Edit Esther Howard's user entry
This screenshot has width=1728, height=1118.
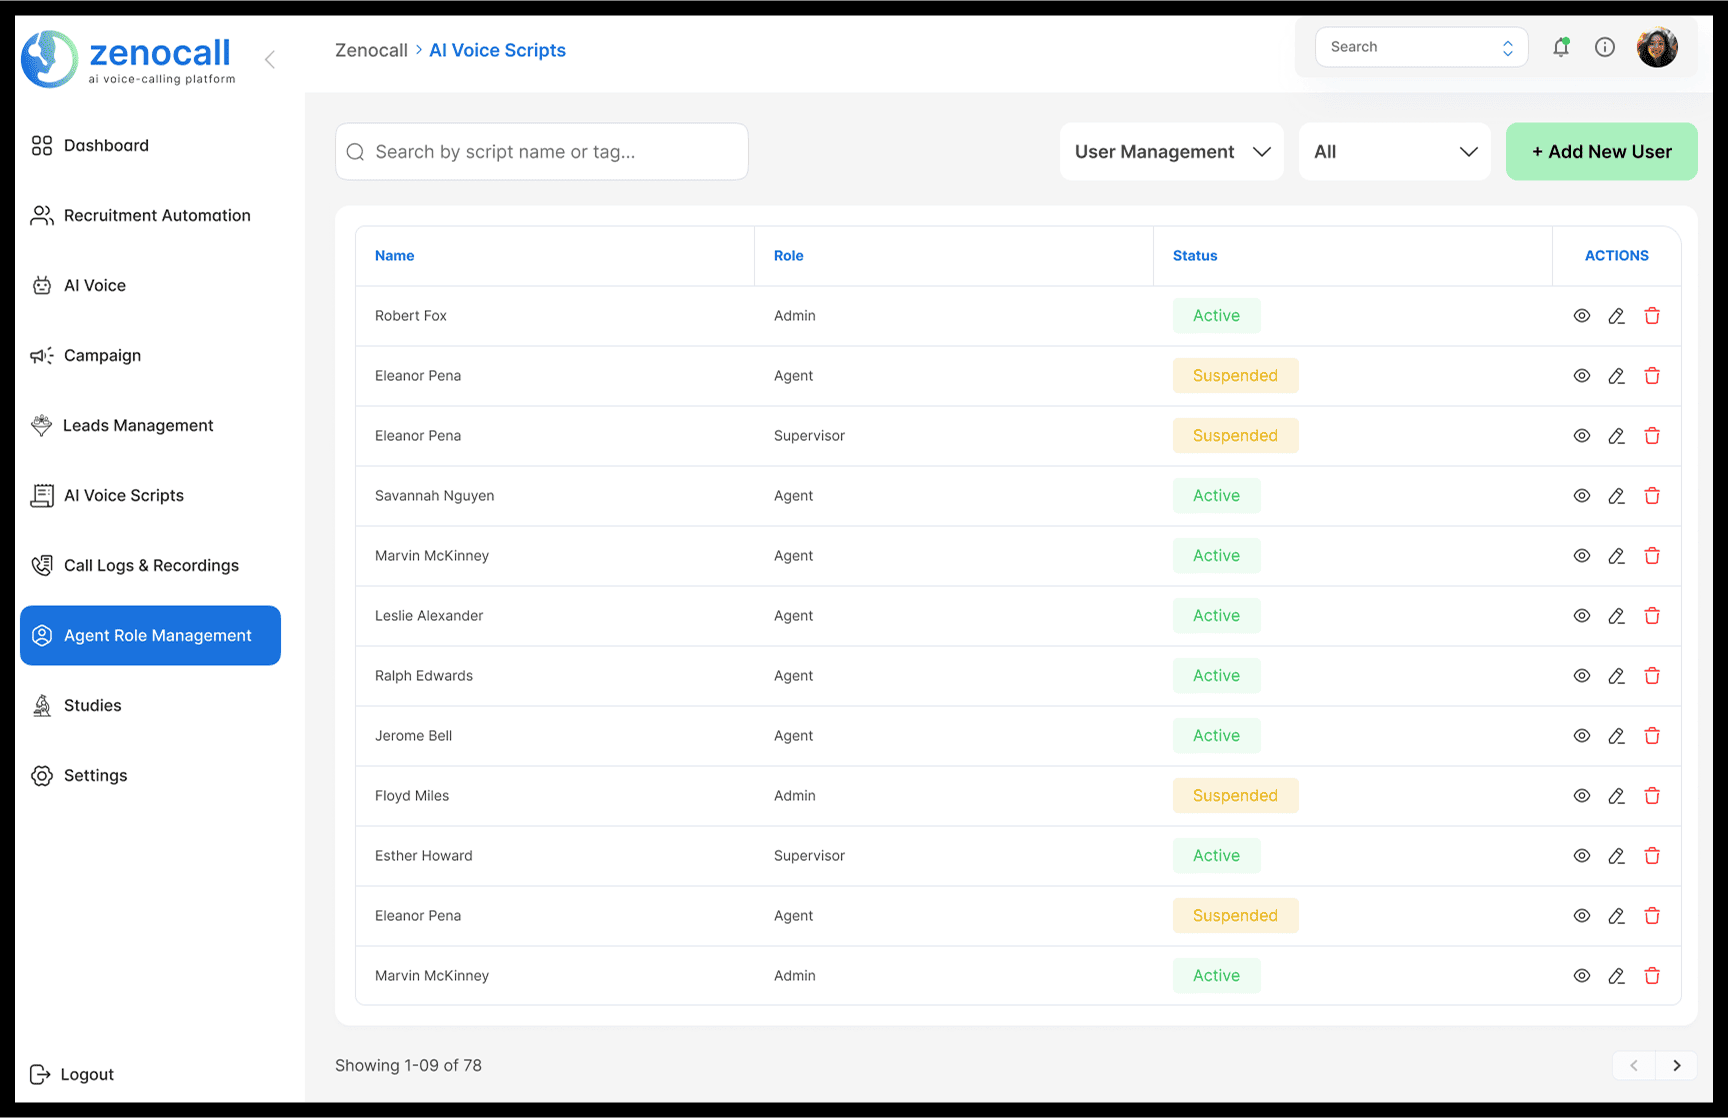tap(1616, 856)
